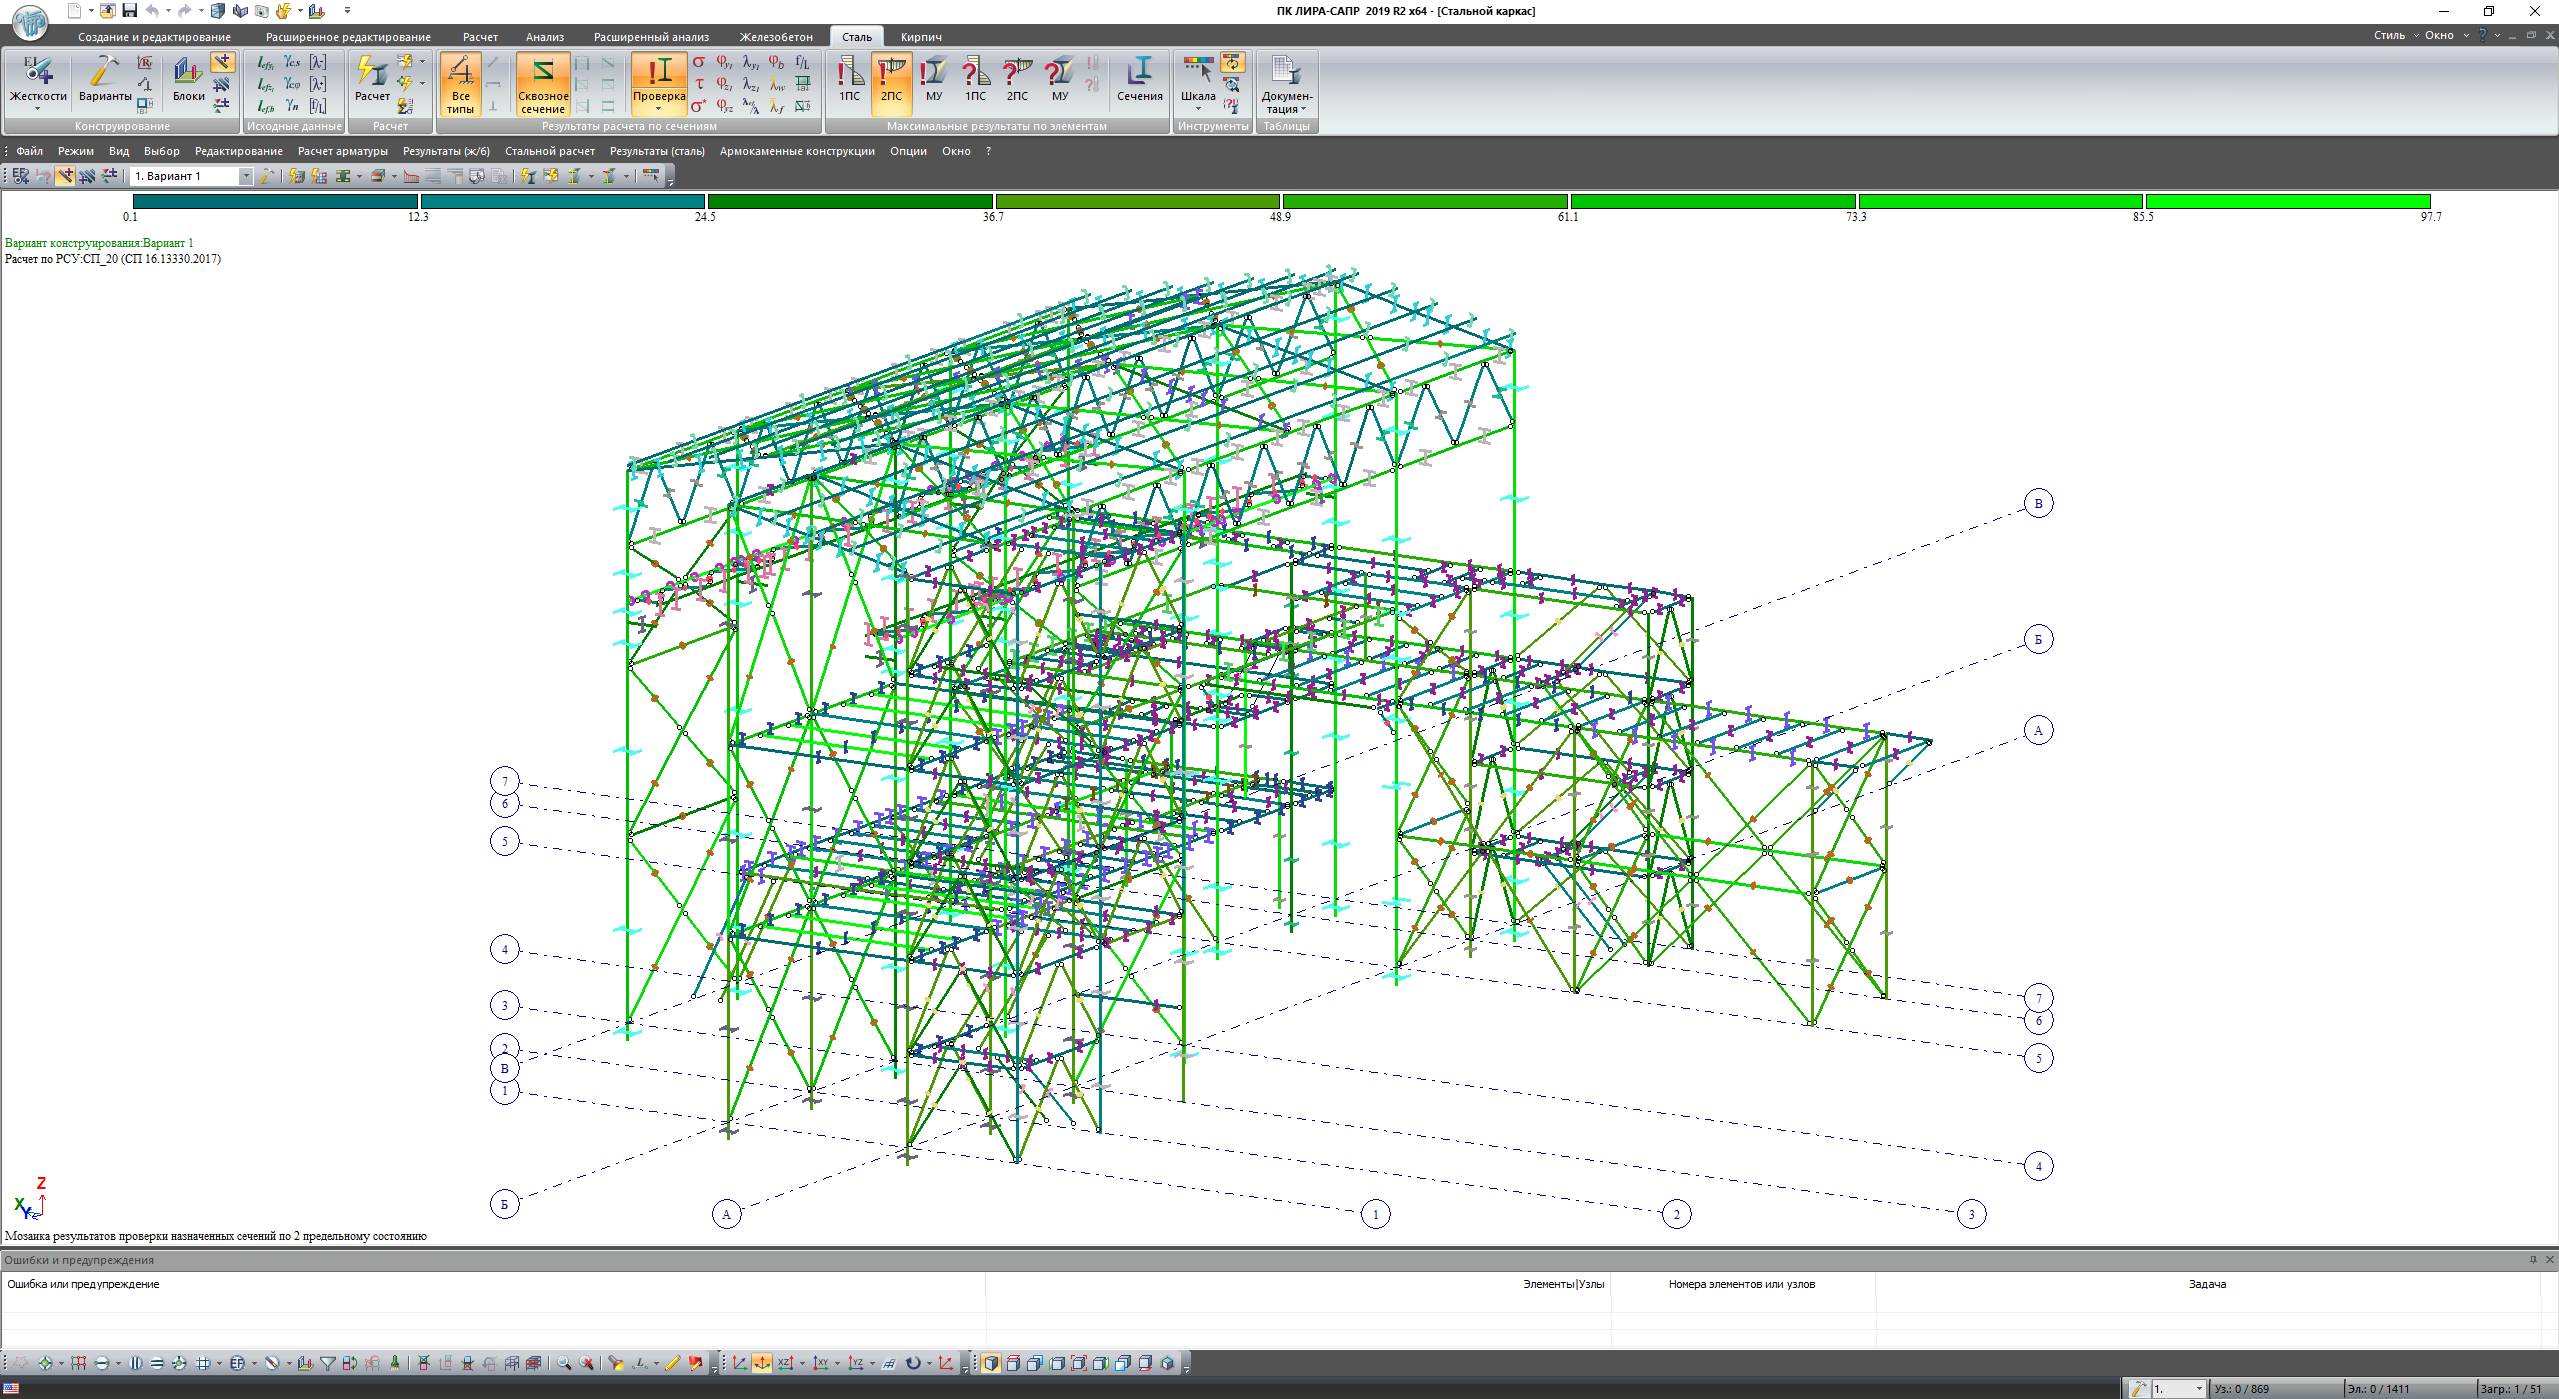
Task: Expand the Проверка check dropdown arrow
Action: click(658, 108)
